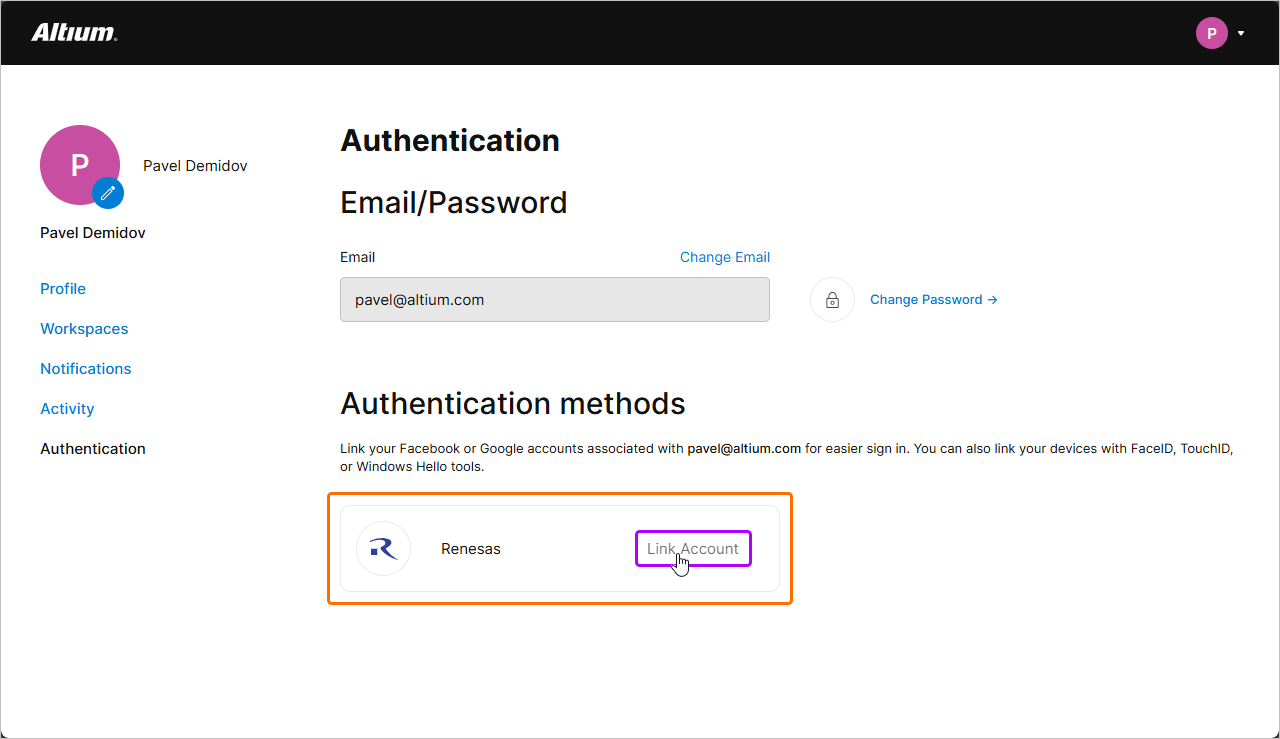1280x739 pixels.
Task: Click the Renesas provider label
Action: 471,548
